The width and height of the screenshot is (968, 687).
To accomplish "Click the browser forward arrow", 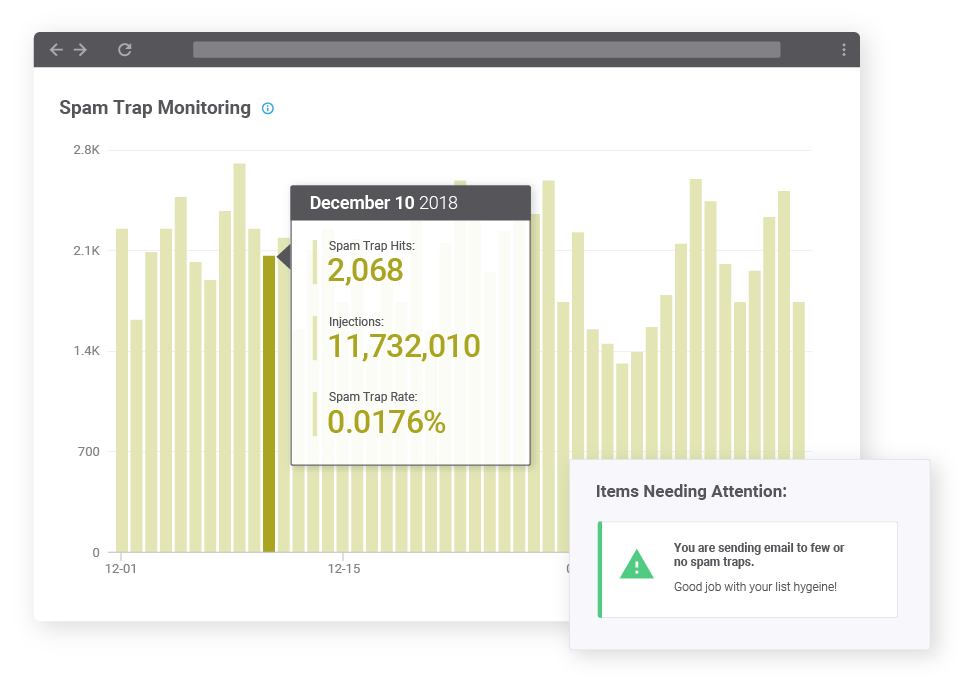I will pos(80,50).
